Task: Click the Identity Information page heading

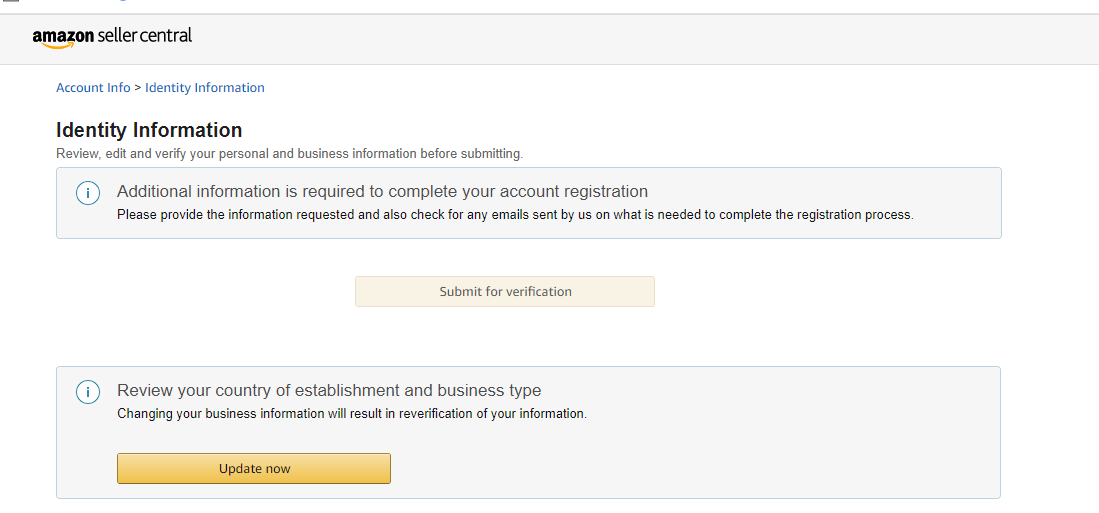Action: 149,130
